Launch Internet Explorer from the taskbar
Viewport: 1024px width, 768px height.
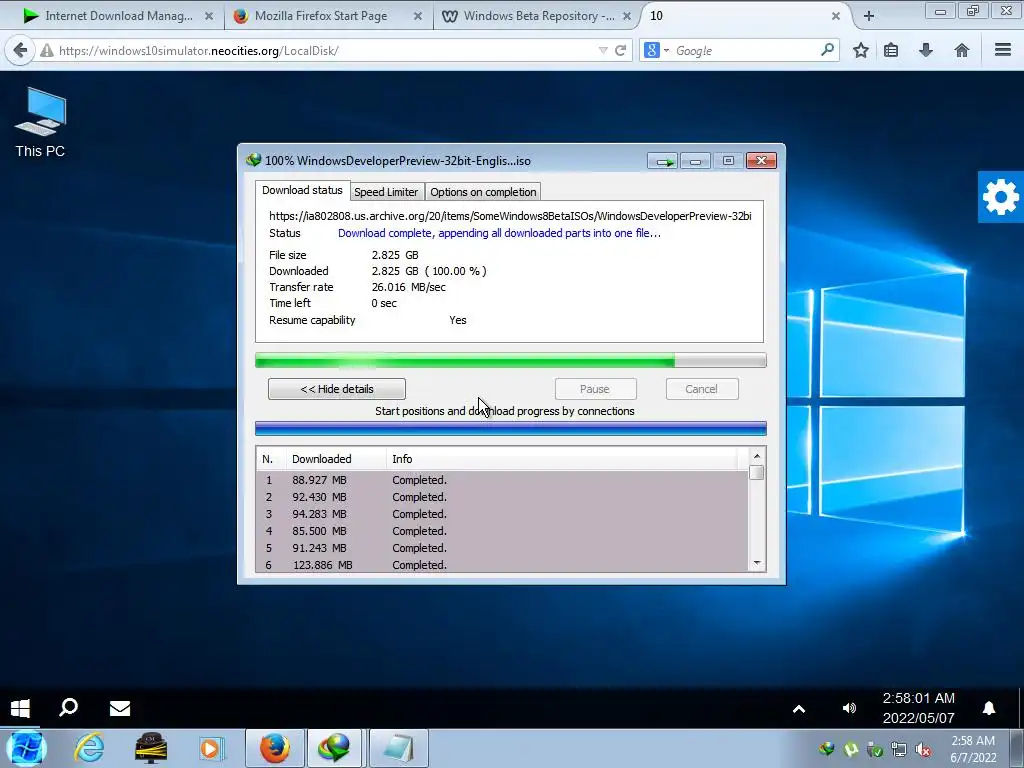[x=89, y=748]
